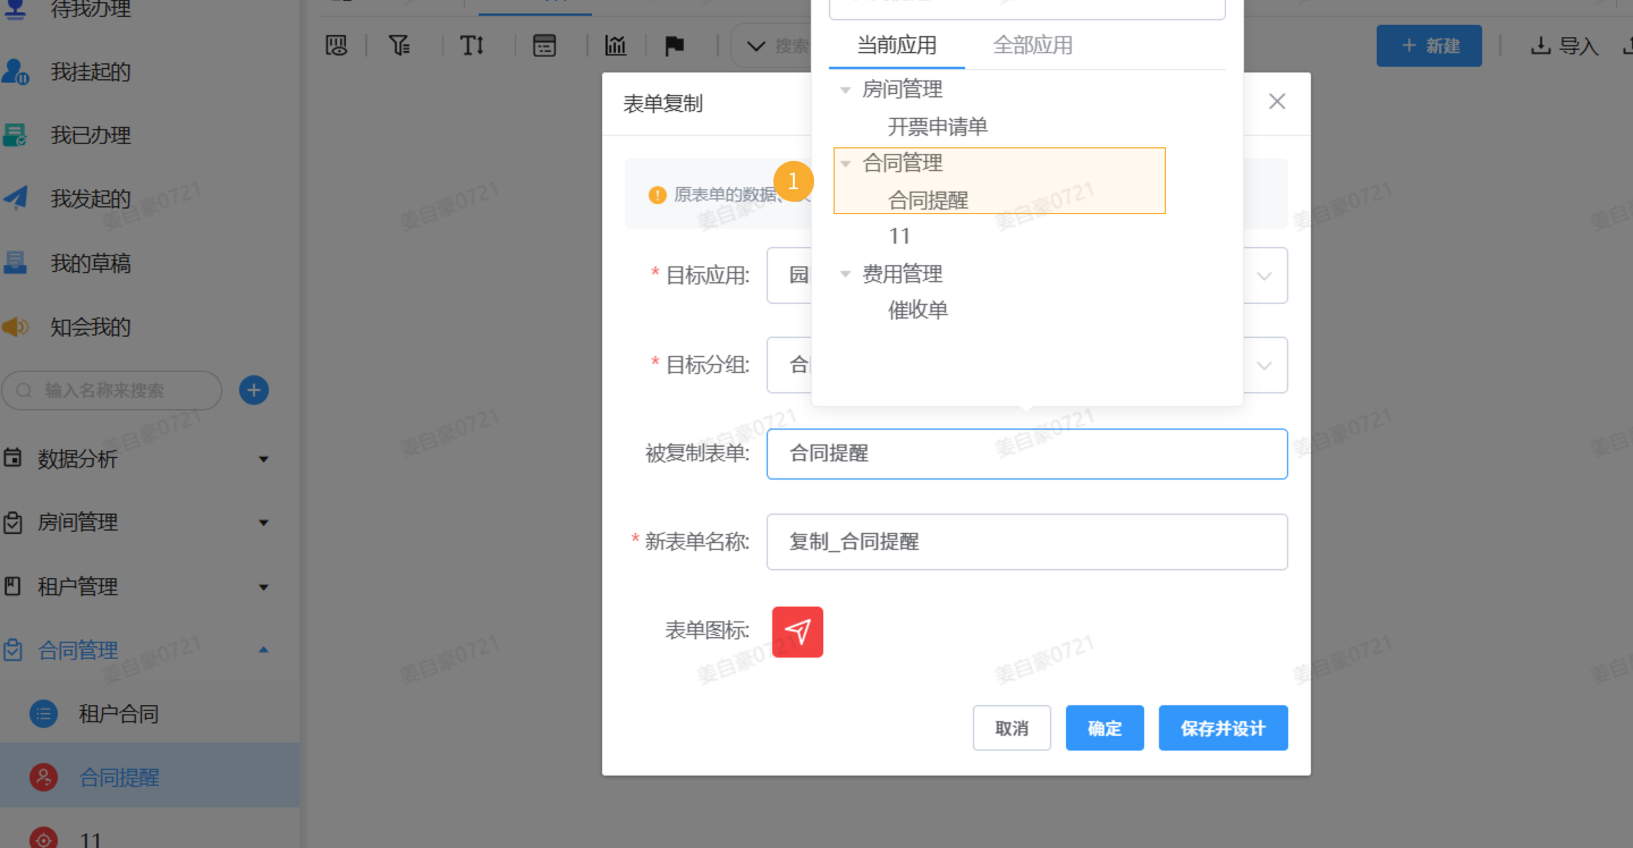Click the blue plus add button in sidebar

(254, 390)
